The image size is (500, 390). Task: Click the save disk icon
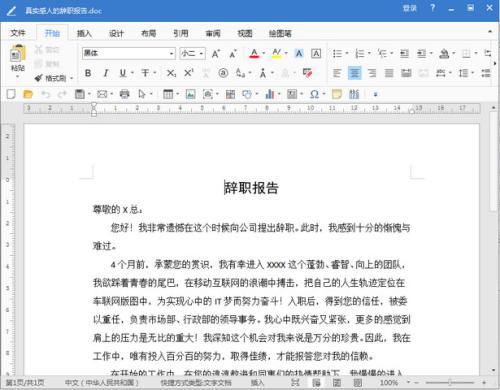(x=79, y=94)
